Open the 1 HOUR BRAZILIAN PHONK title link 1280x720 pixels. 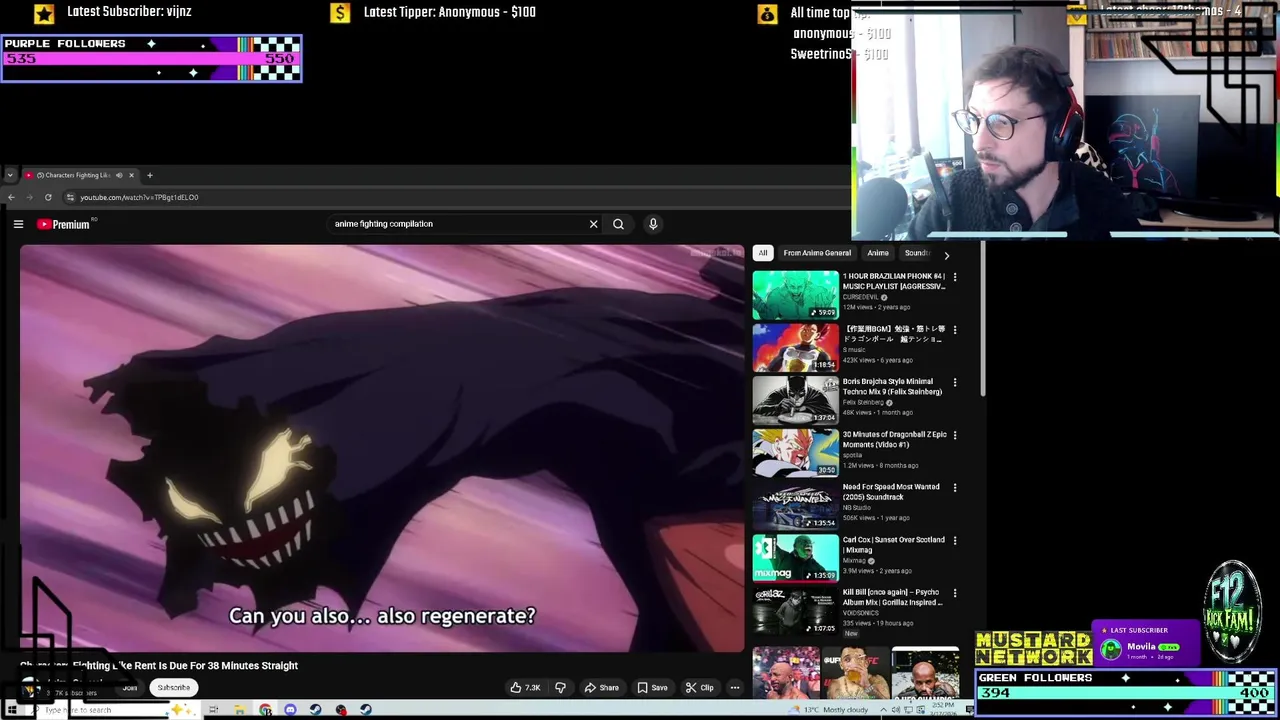(894, 281)
